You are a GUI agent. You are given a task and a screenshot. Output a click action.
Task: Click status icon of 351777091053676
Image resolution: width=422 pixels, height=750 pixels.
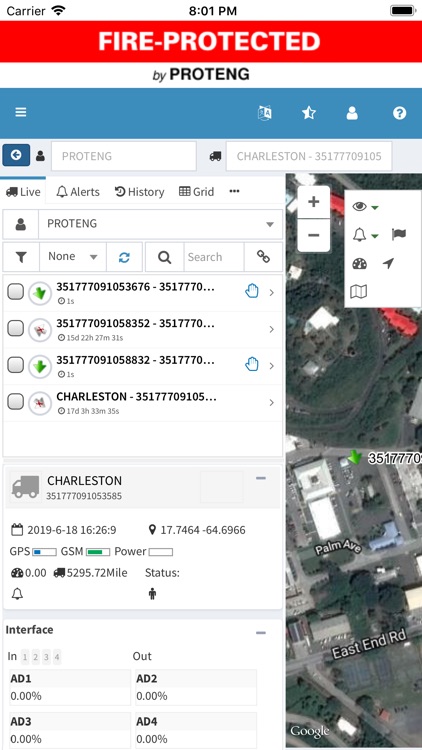(40, 293)
